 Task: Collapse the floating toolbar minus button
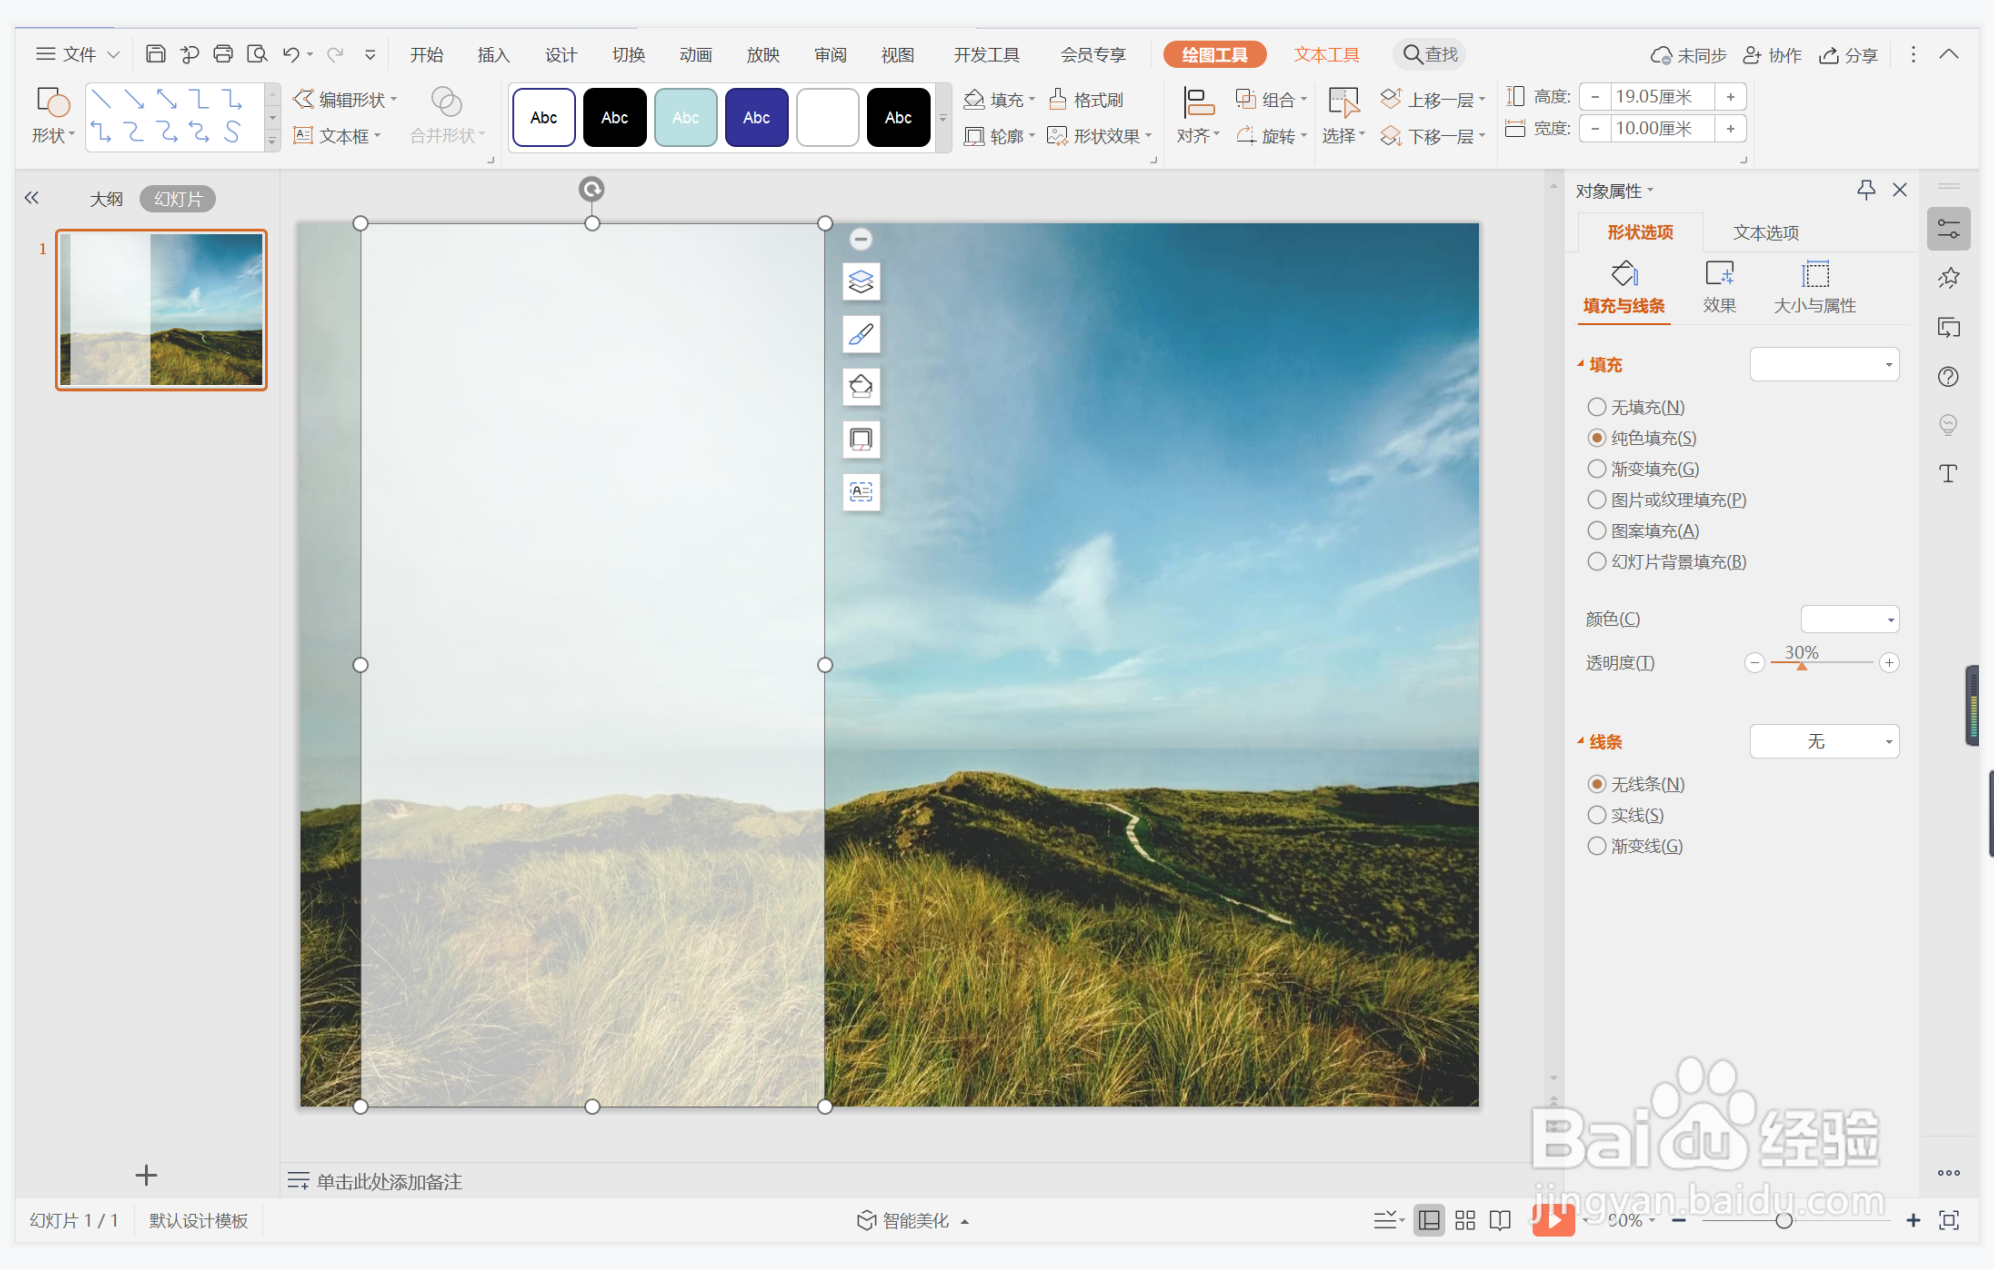(861, 239)
